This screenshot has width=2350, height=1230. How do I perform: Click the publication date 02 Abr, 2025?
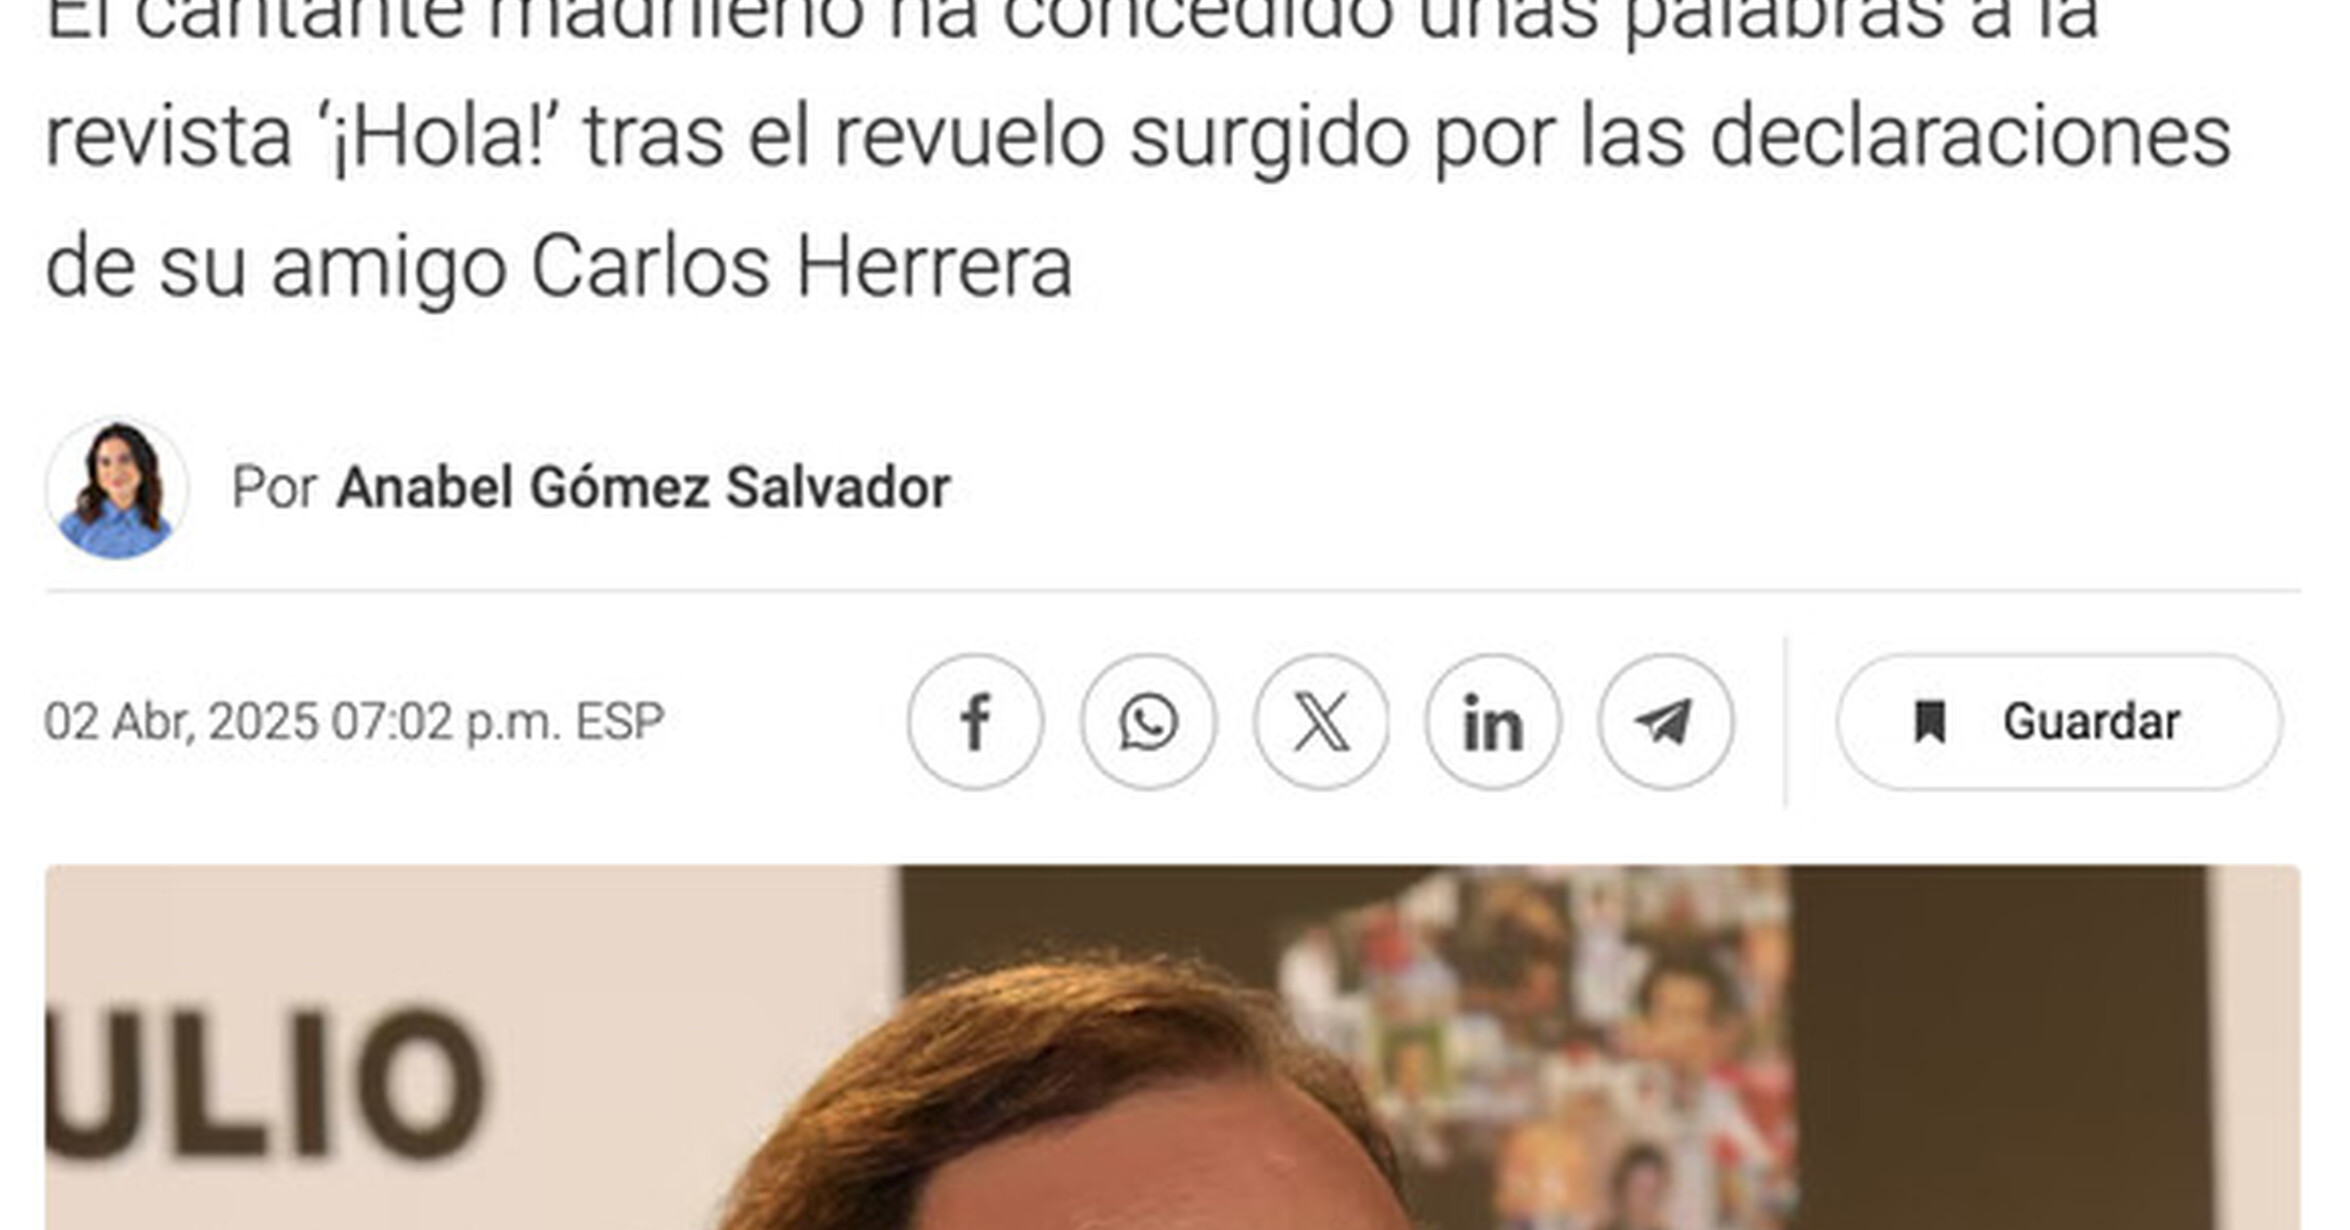tap(183, 722)
